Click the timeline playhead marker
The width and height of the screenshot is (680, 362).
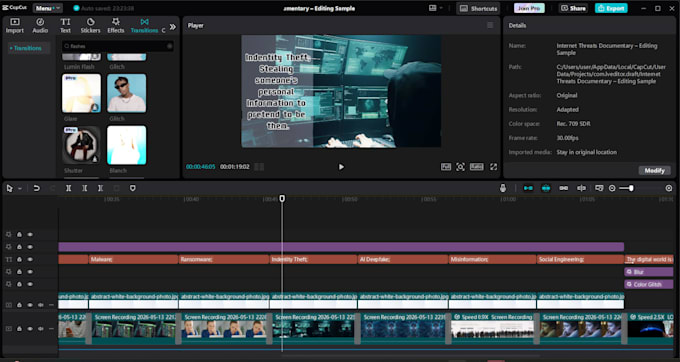(282, 199)
